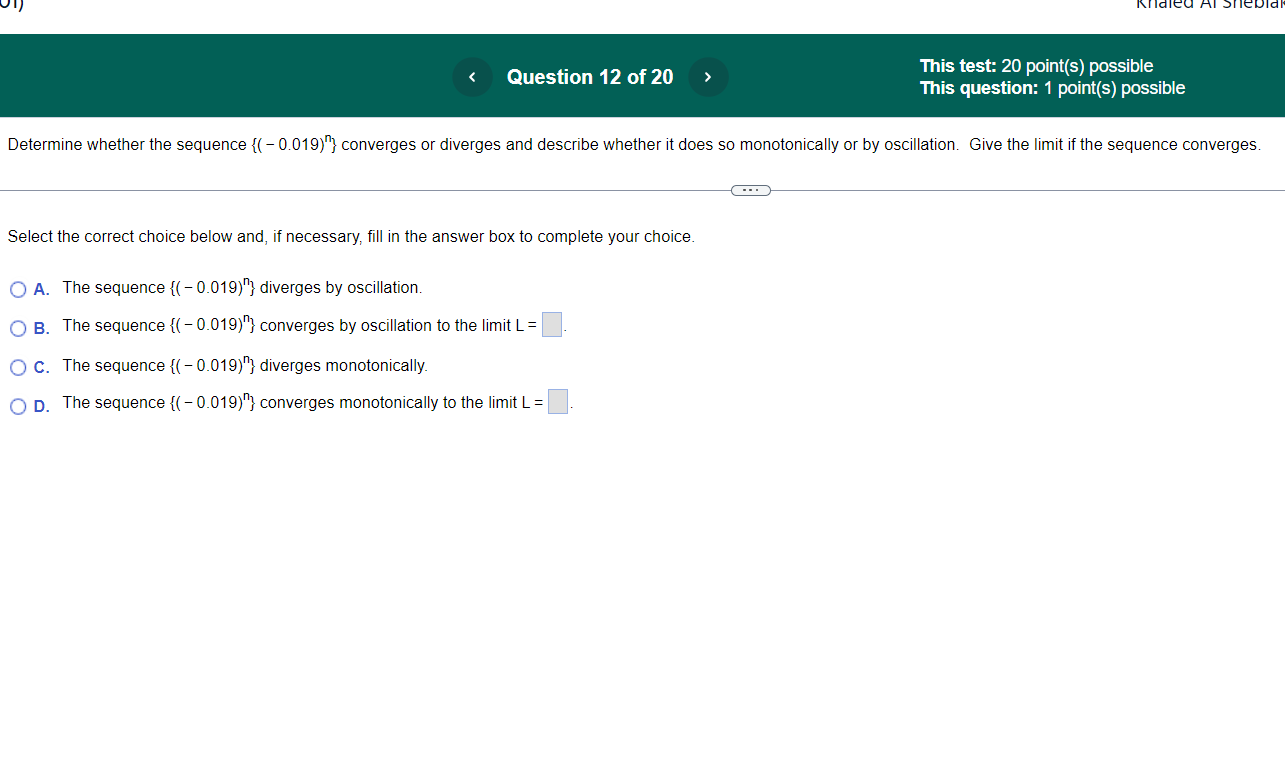Select radio button A for diverges by oscillation
This screenshot has height=773, width=1285.
pyautogui.click(x=18, y=289)
